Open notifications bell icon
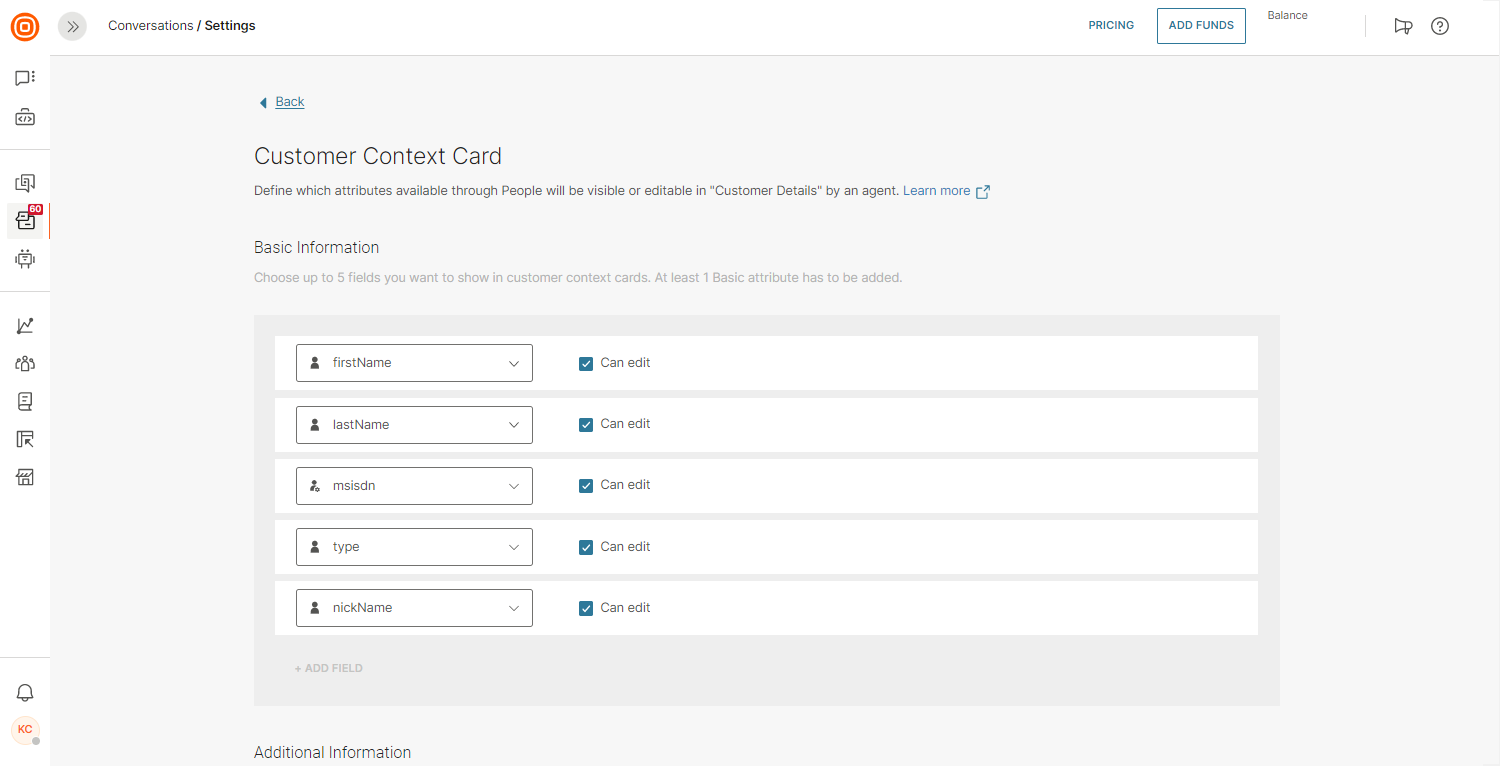Viewport: 1500px width, 766px height. coord(25,692)
